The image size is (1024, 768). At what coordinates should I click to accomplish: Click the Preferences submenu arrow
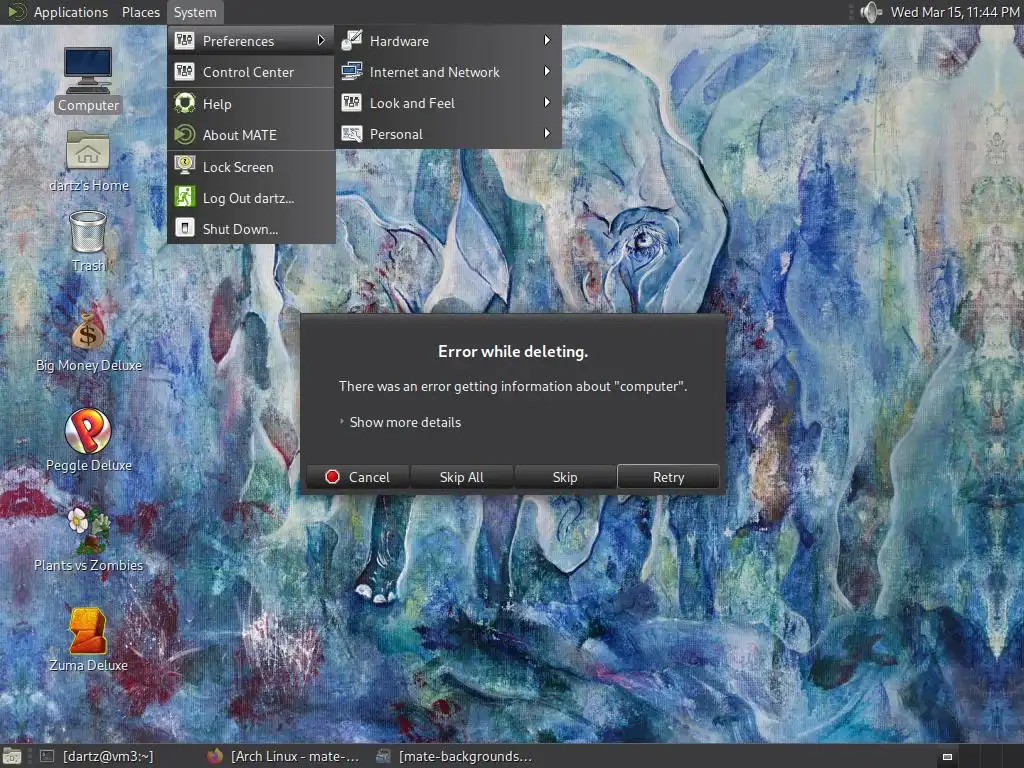point(321,40)
